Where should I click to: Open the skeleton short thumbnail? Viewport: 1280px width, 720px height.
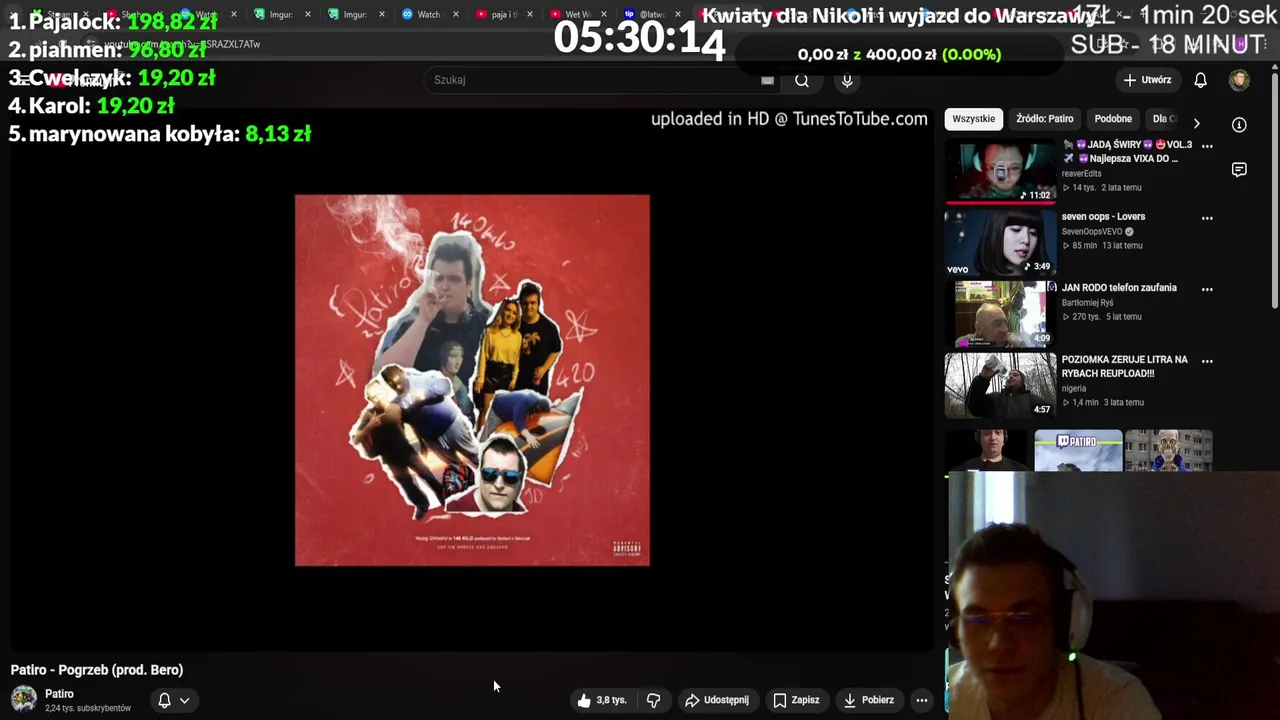point(1168,451)
